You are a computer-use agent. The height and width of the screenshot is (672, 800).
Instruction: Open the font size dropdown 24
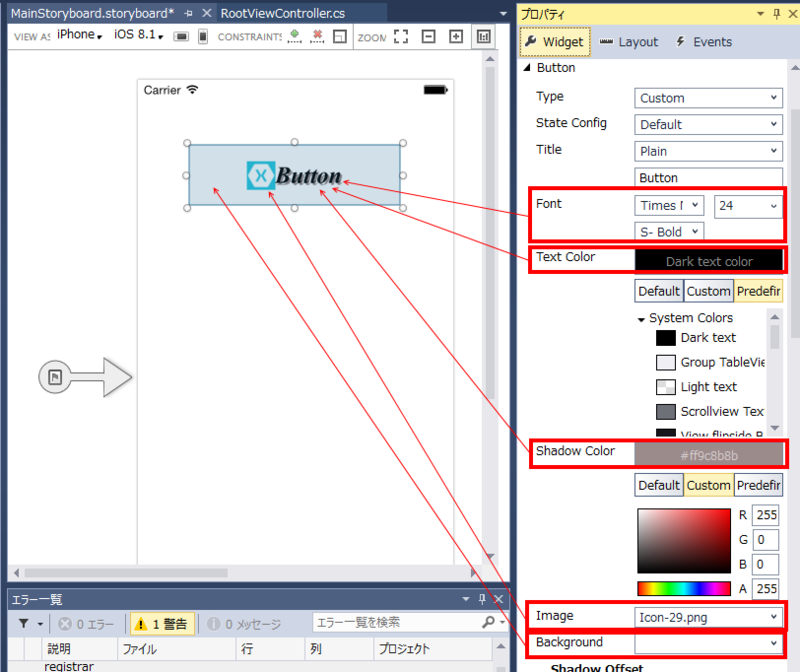[748, 206]
